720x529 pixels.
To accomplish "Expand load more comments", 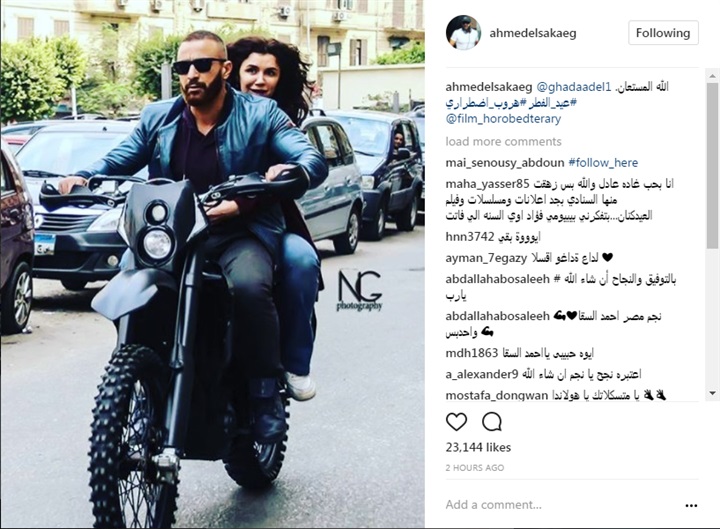I will pos(503,141).
